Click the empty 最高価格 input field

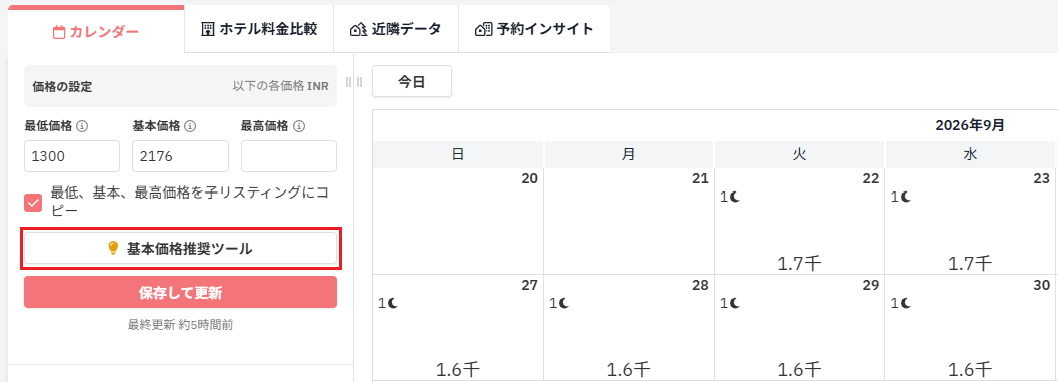[289, 156]
